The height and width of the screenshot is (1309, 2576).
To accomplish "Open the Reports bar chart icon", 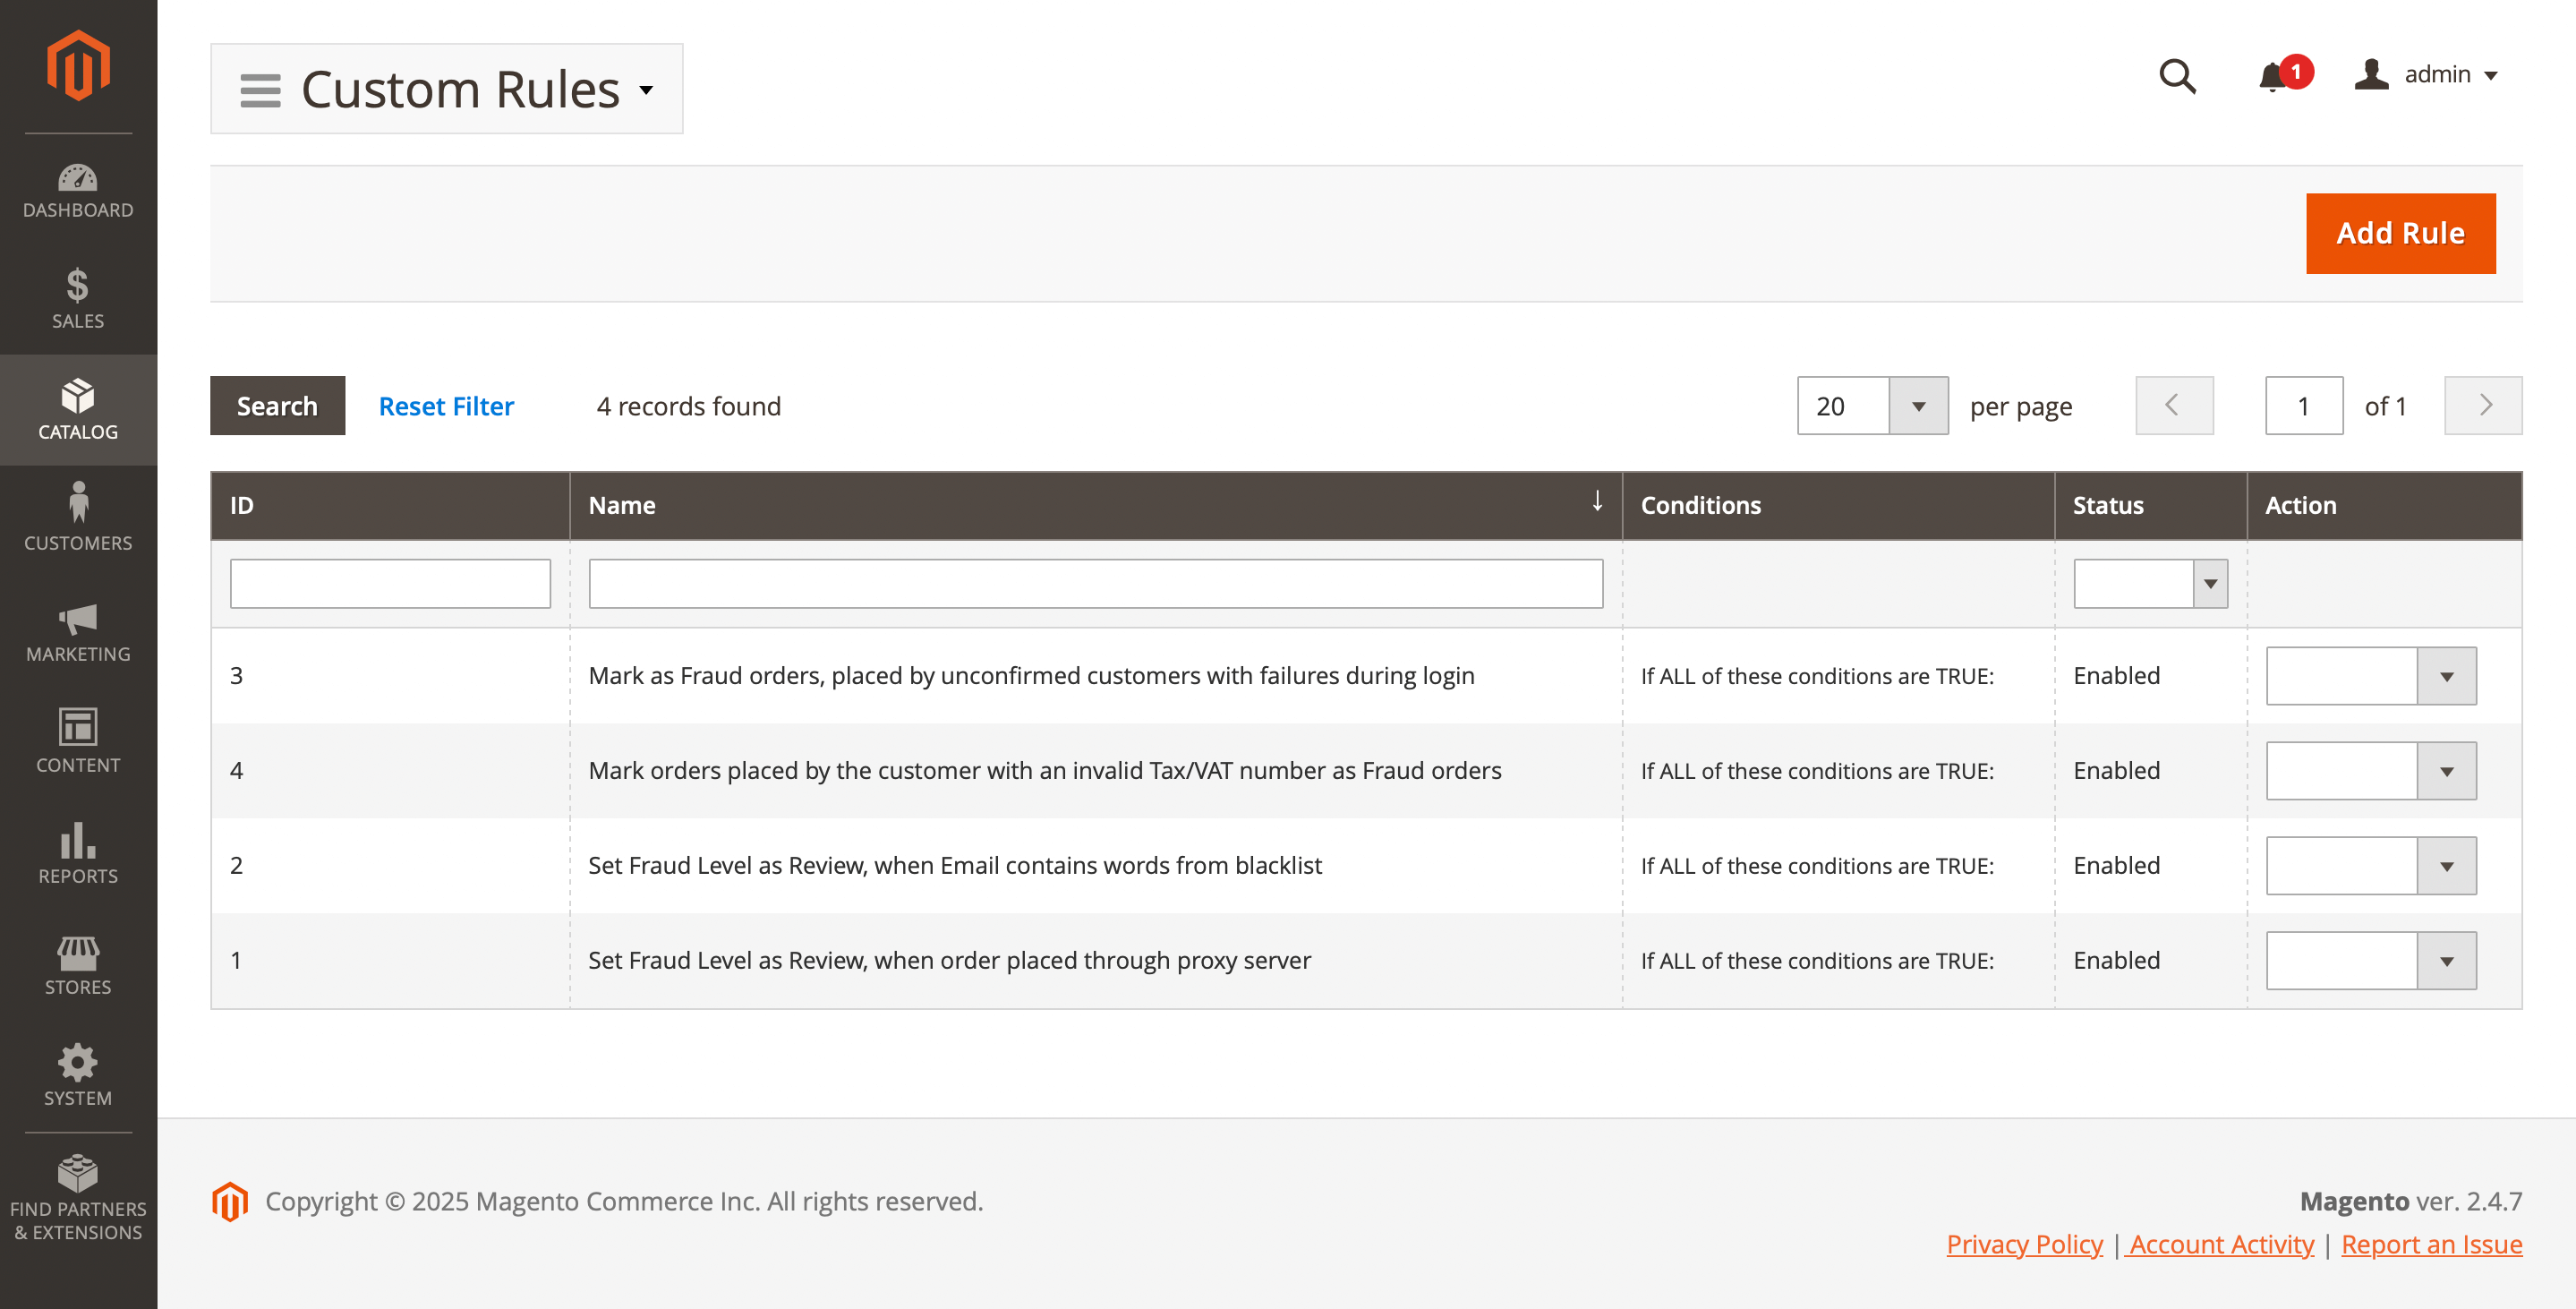I will pos(78,853).
